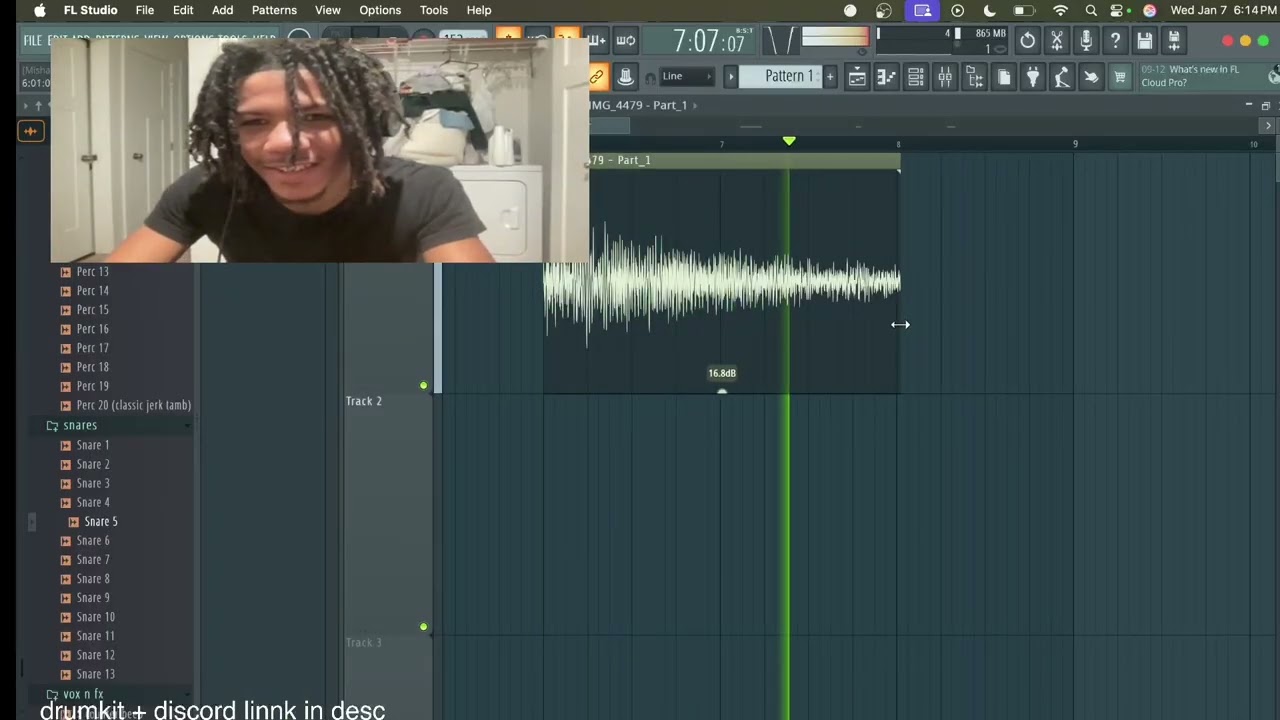The image size is (1280, 720).
Task: Open the File menu in menu bar
Action: 145,10
